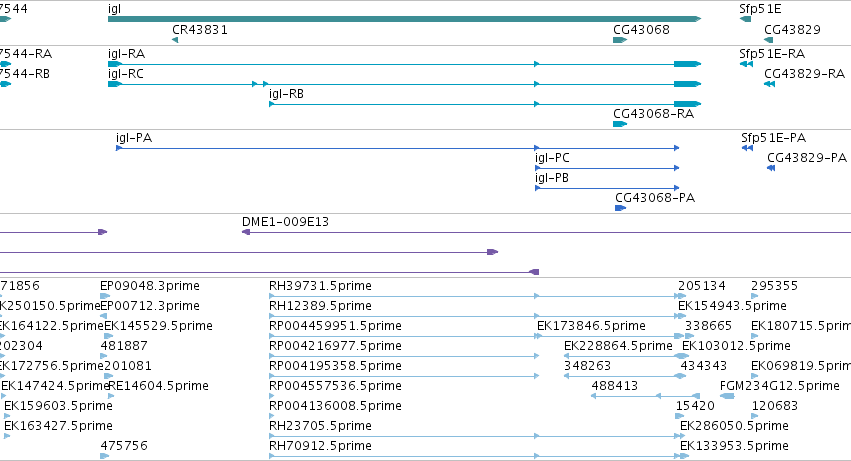Click EK154943.5prime EST label
The image size is (851, 461).
tap(732, 306)
